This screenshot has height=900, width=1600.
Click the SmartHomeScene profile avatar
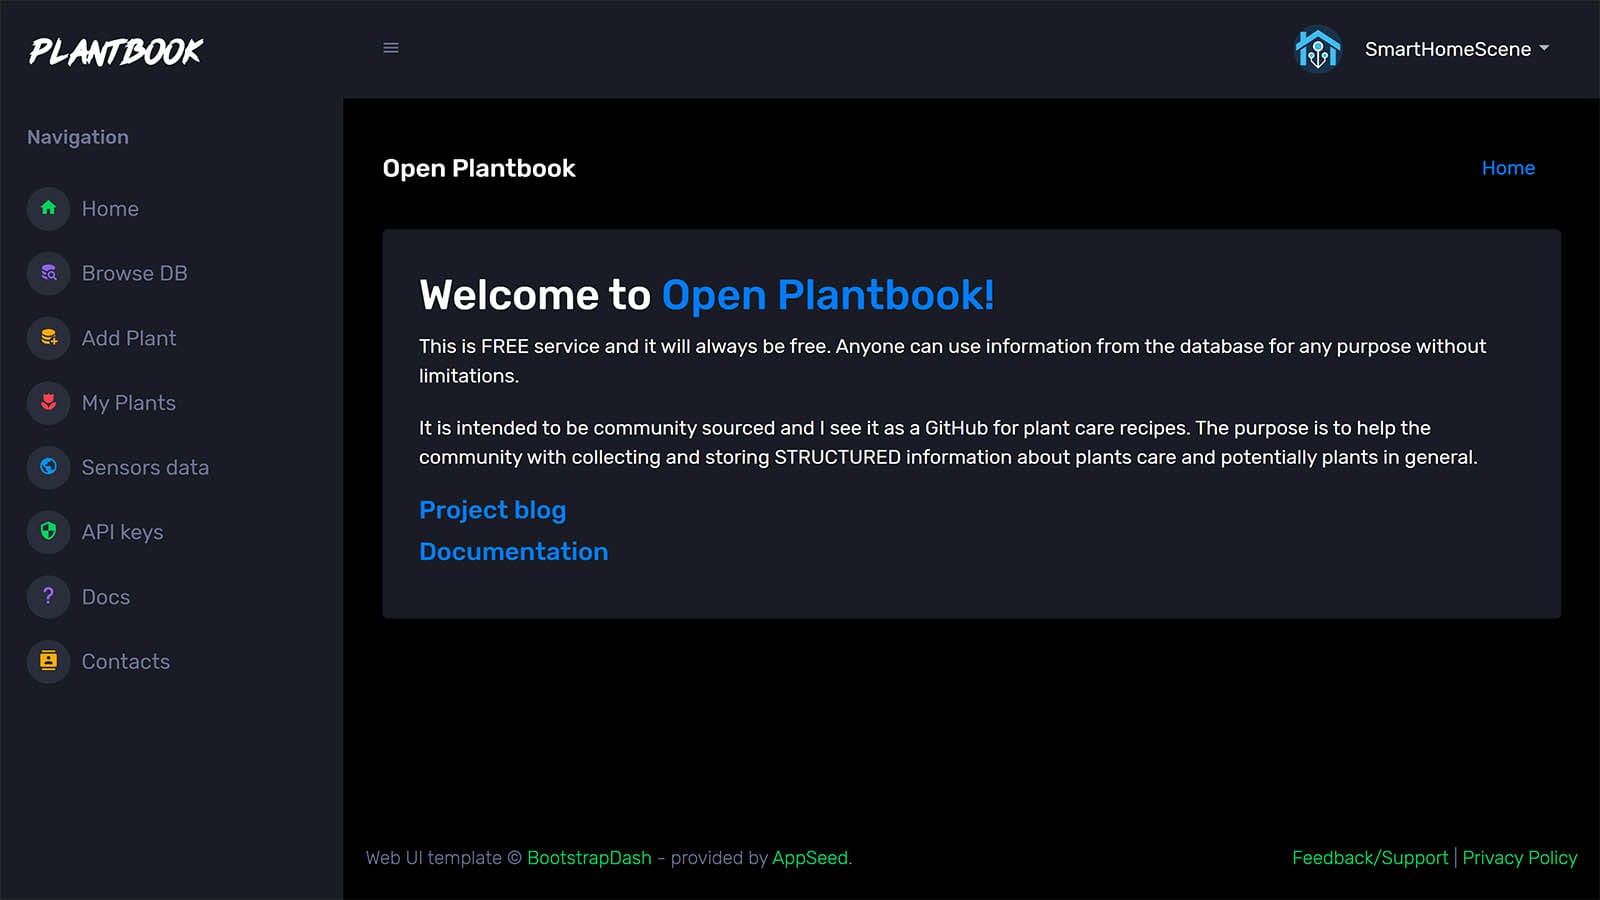[1318, 49]
